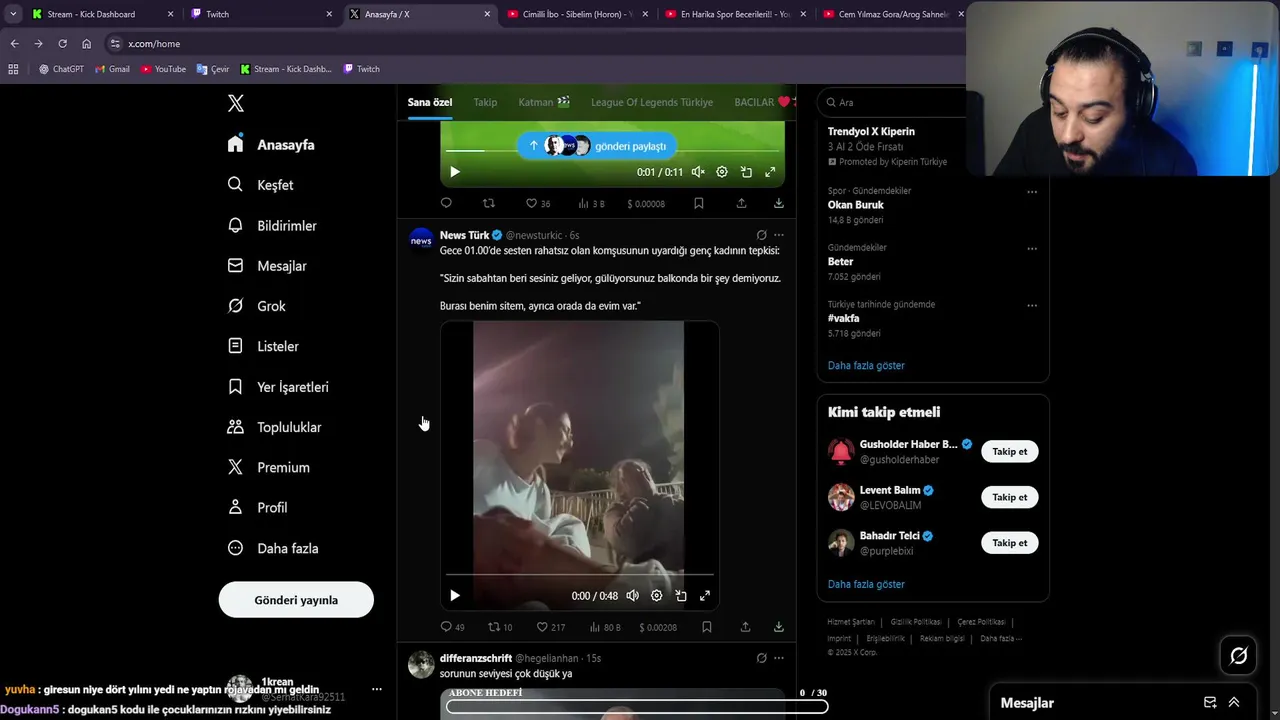Click Daha fazla göster under trends
1280x720 pixels.
[866, 365]
